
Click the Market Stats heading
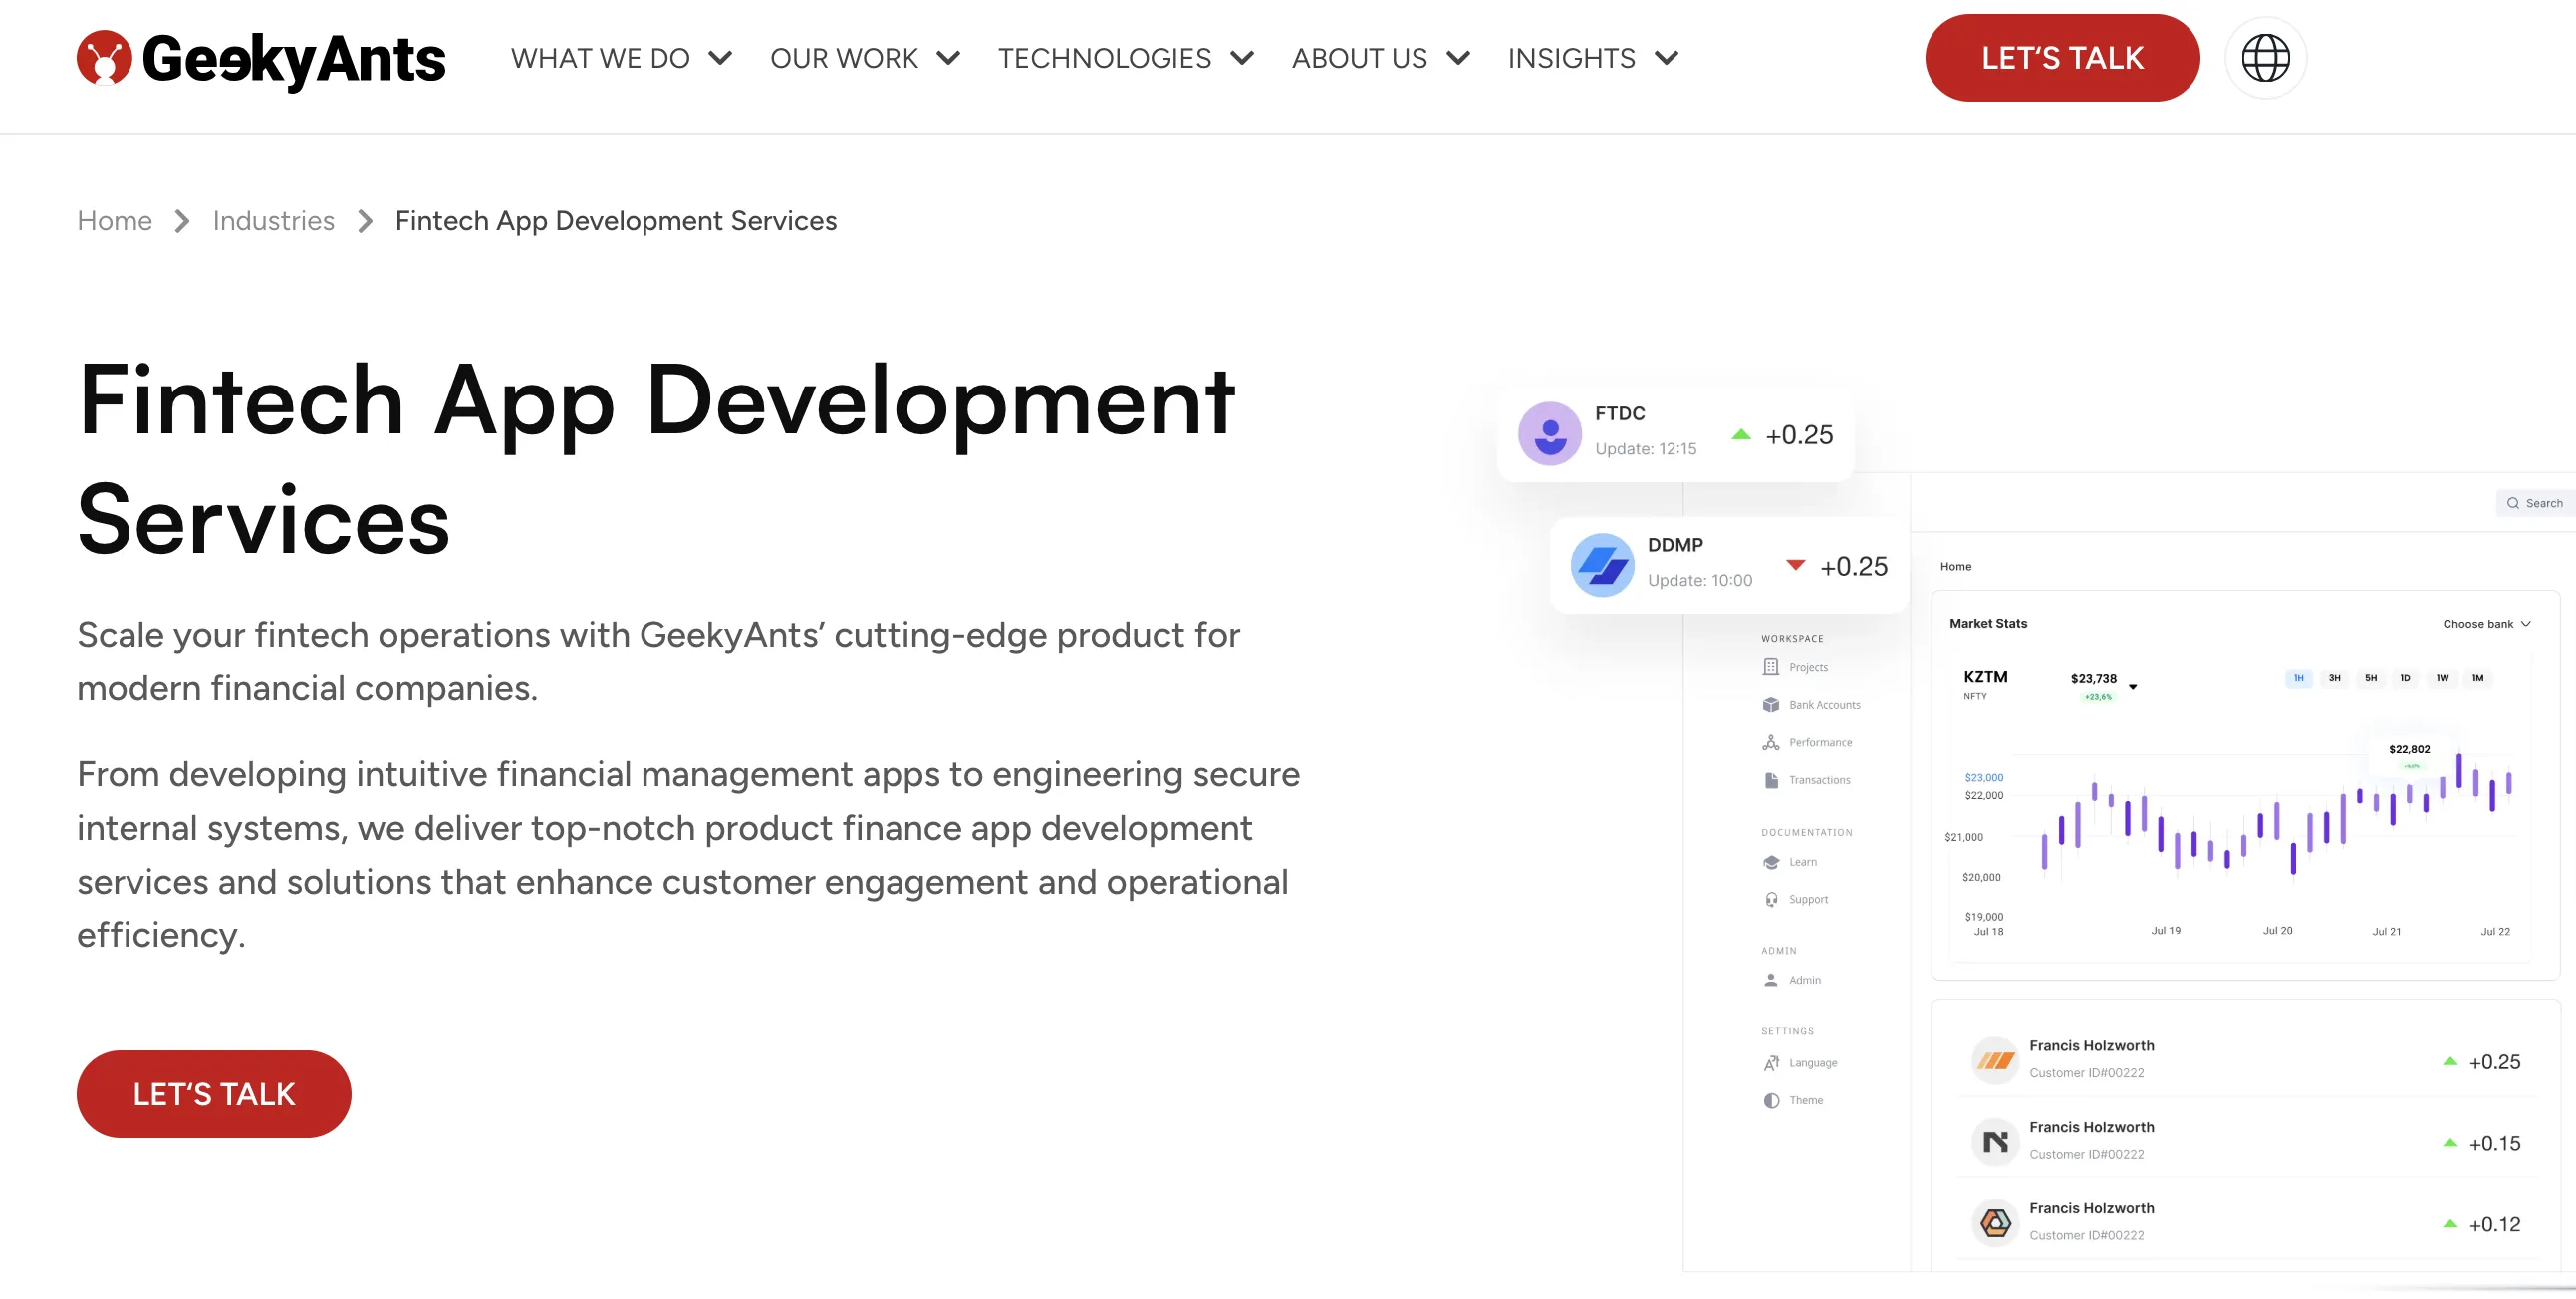(1988, 623)
